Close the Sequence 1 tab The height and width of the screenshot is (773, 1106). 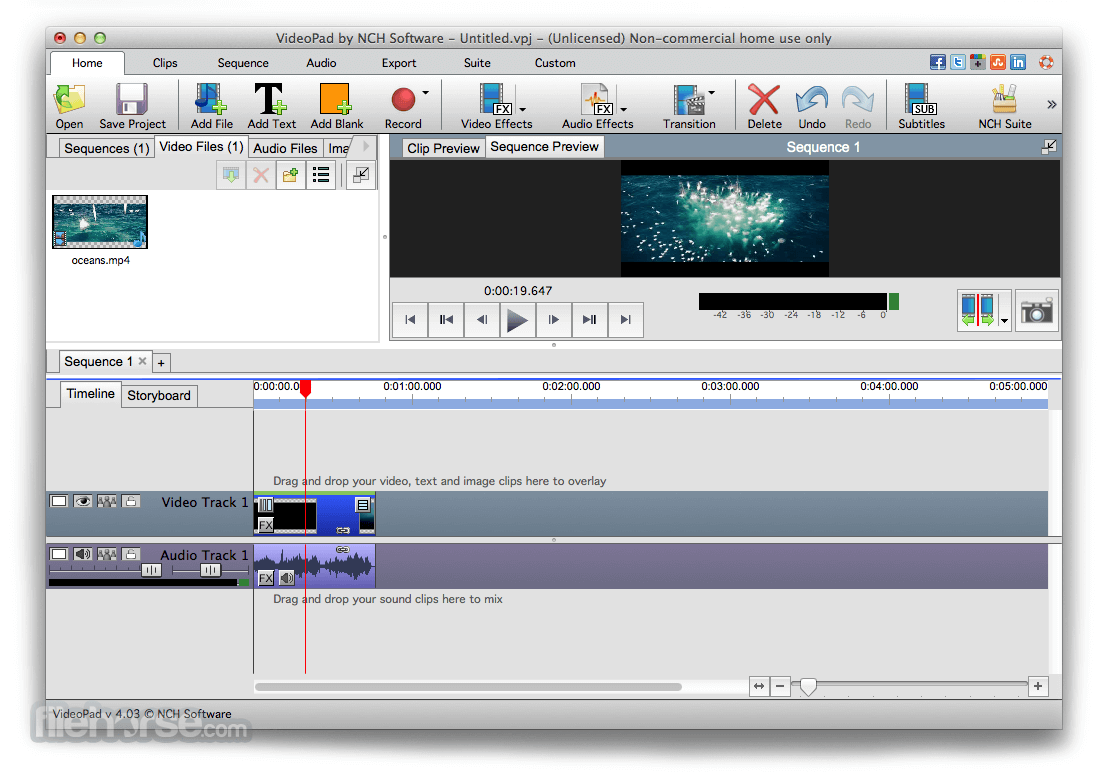tap(142, 361)
